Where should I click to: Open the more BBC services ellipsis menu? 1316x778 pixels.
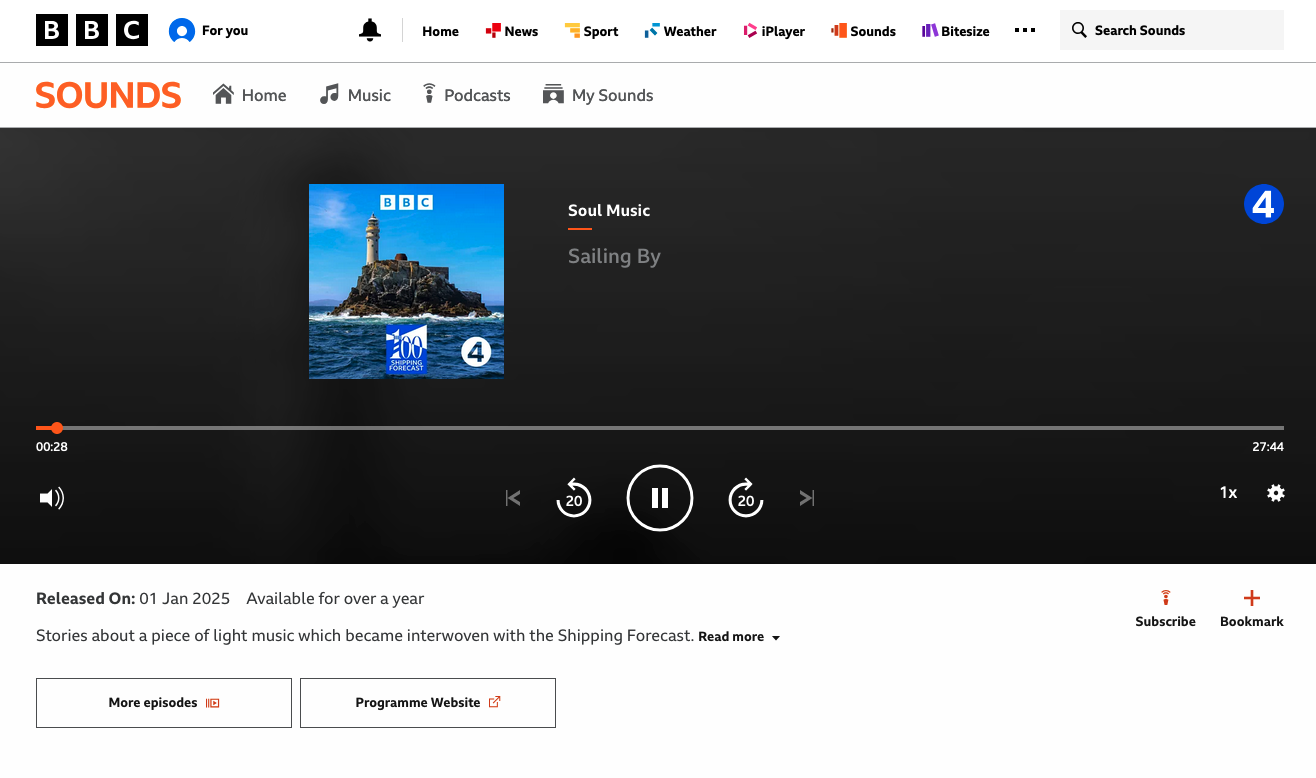click(x=1024, y=31)
